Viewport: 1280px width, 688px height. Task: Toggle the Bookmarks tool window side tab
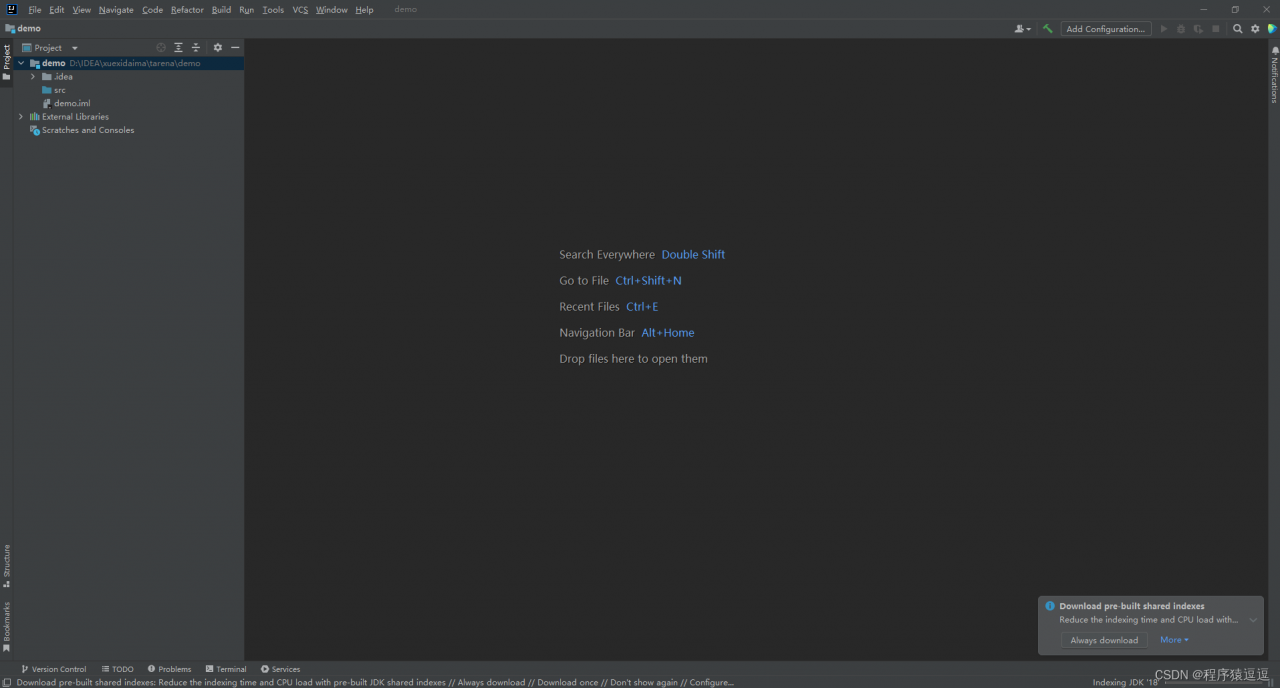pos(6,626)
